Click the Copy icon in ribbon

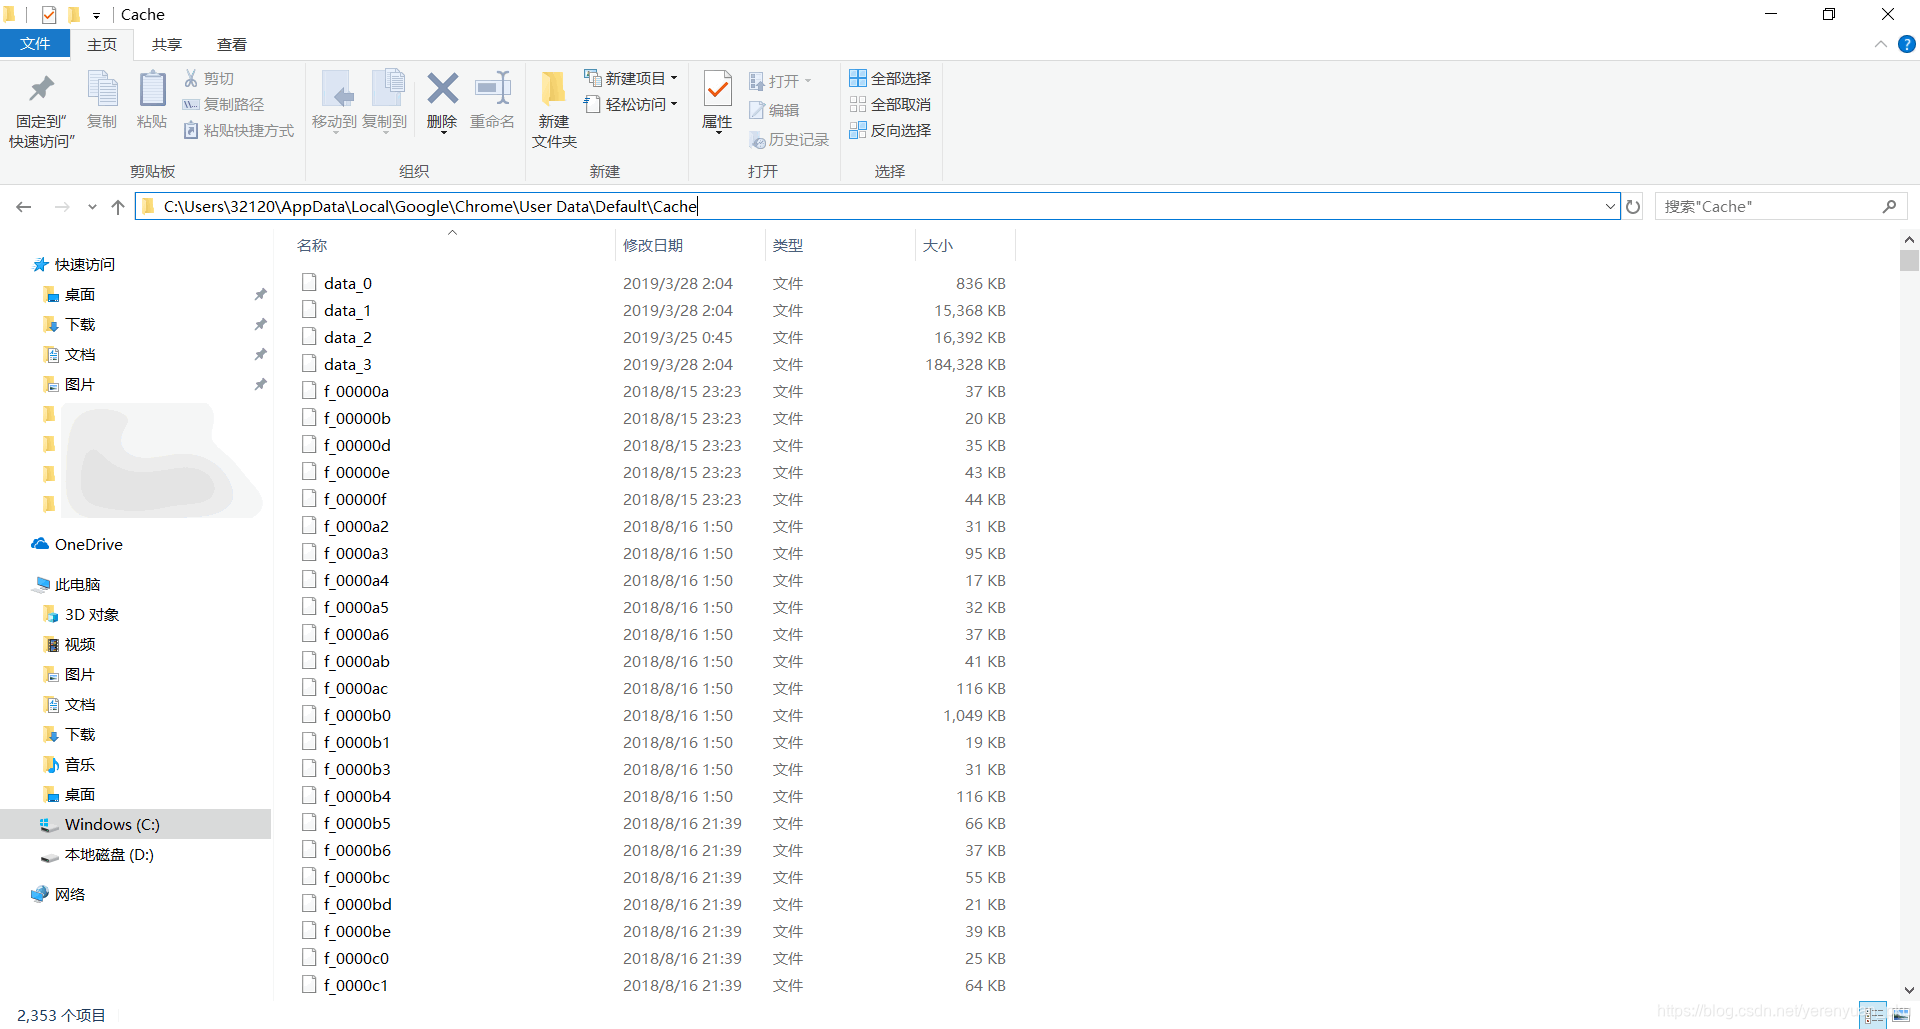102,90
